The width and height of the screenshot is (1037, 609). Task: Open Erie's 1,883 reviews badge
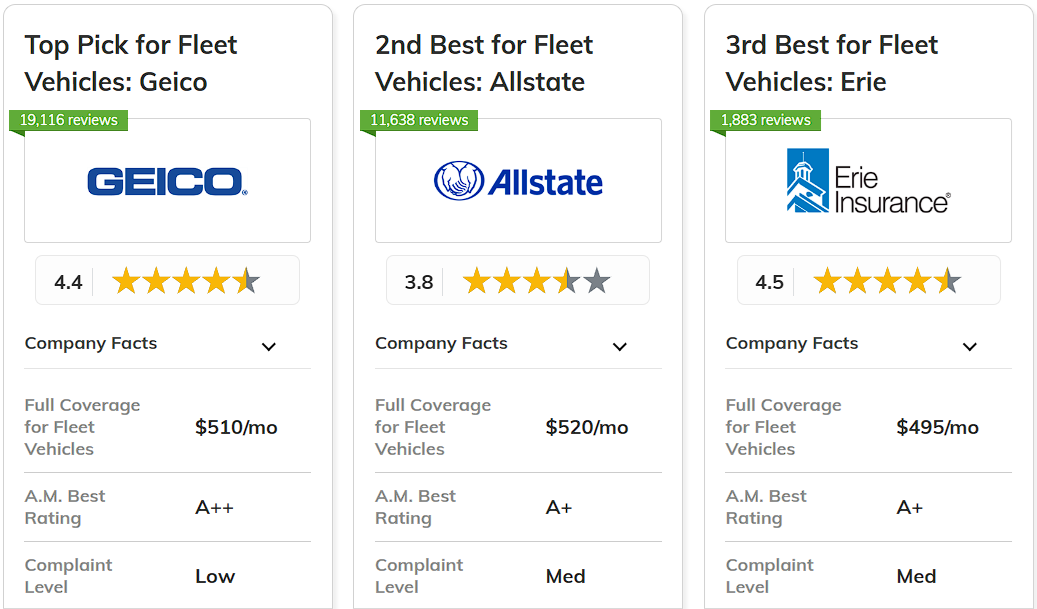pyautogui.click(x=766, y=120)
